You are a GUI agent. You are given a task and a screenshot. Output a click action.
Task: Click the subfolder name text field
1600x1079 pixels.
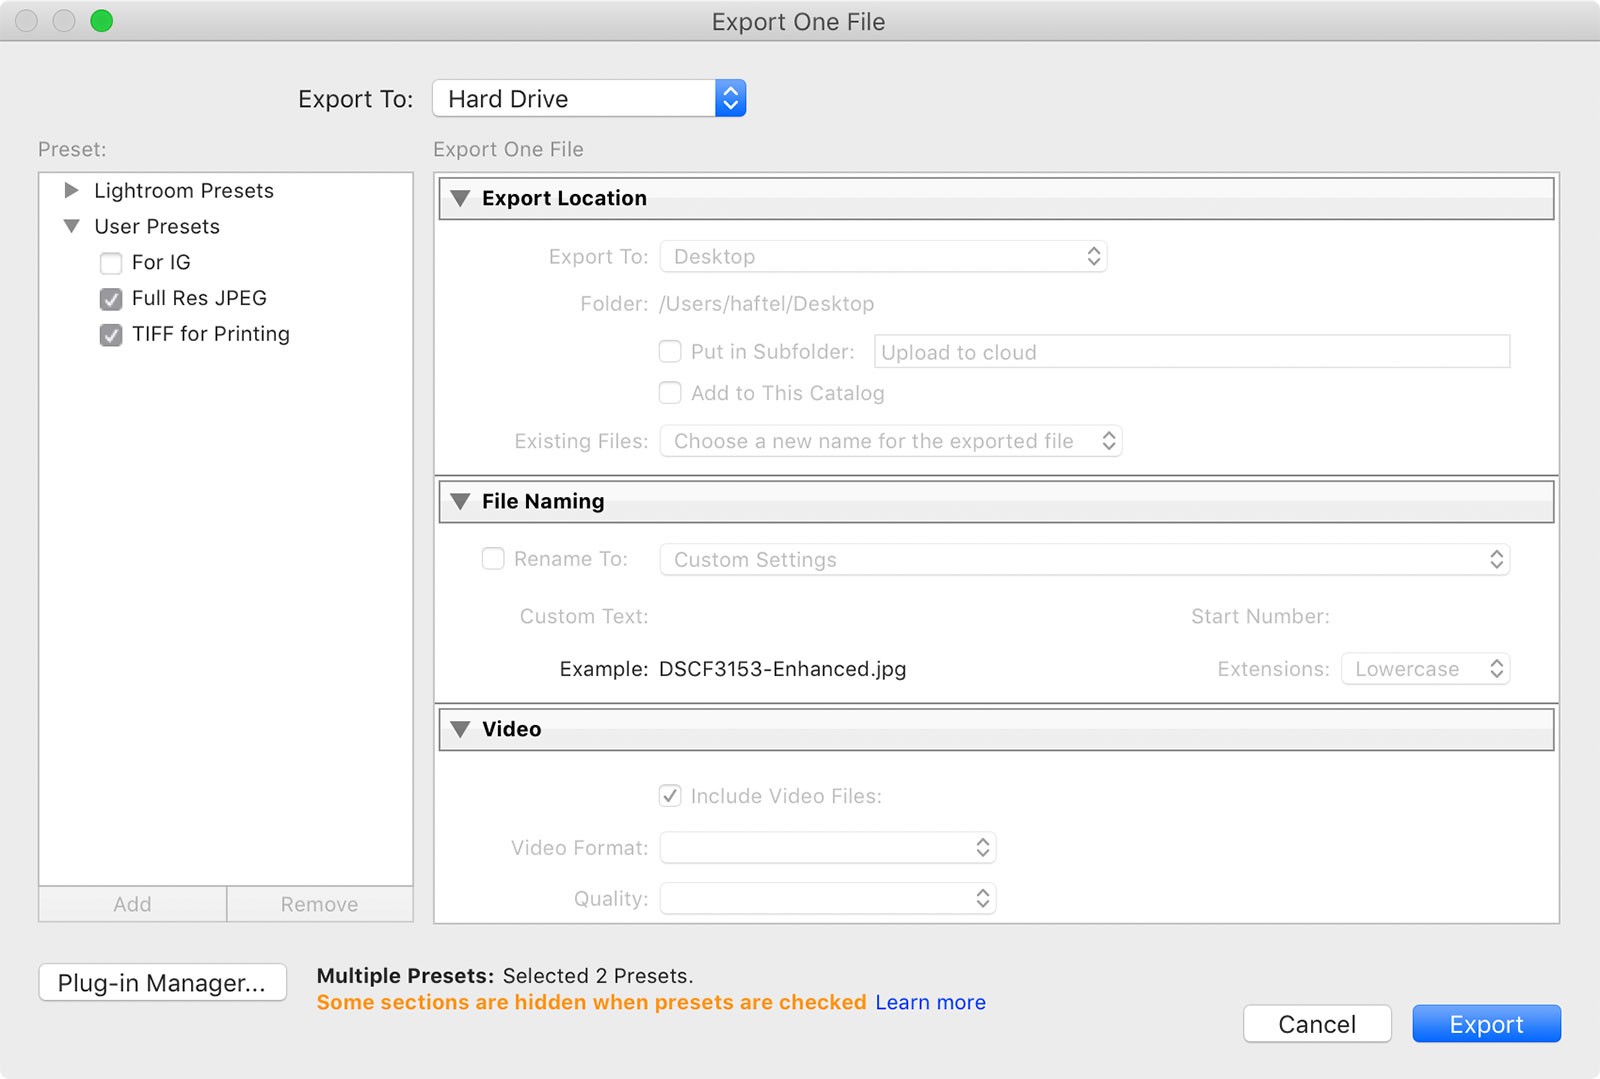[x=1191, y=352]
